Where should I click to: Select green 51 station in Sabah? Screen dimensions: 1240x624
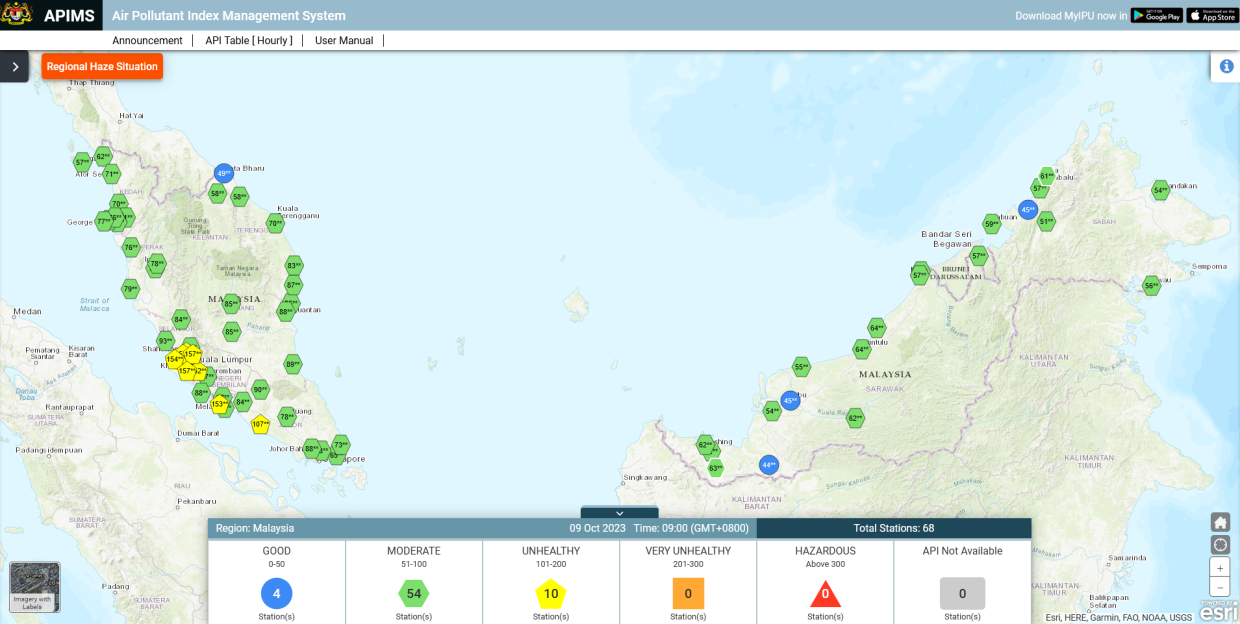(x=1046, y=221)
